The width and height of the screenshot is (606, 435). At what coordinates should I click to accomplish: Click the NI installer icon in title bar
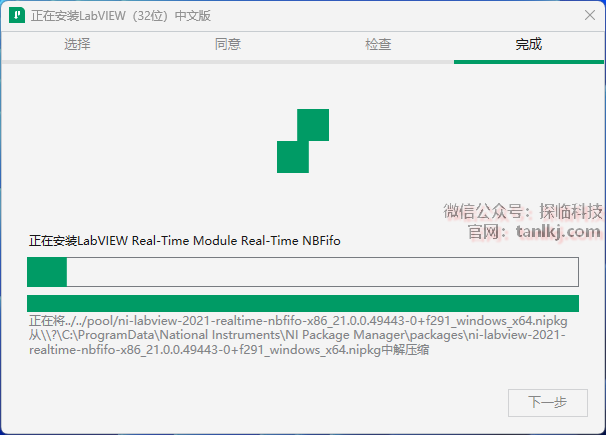(17, 15)
